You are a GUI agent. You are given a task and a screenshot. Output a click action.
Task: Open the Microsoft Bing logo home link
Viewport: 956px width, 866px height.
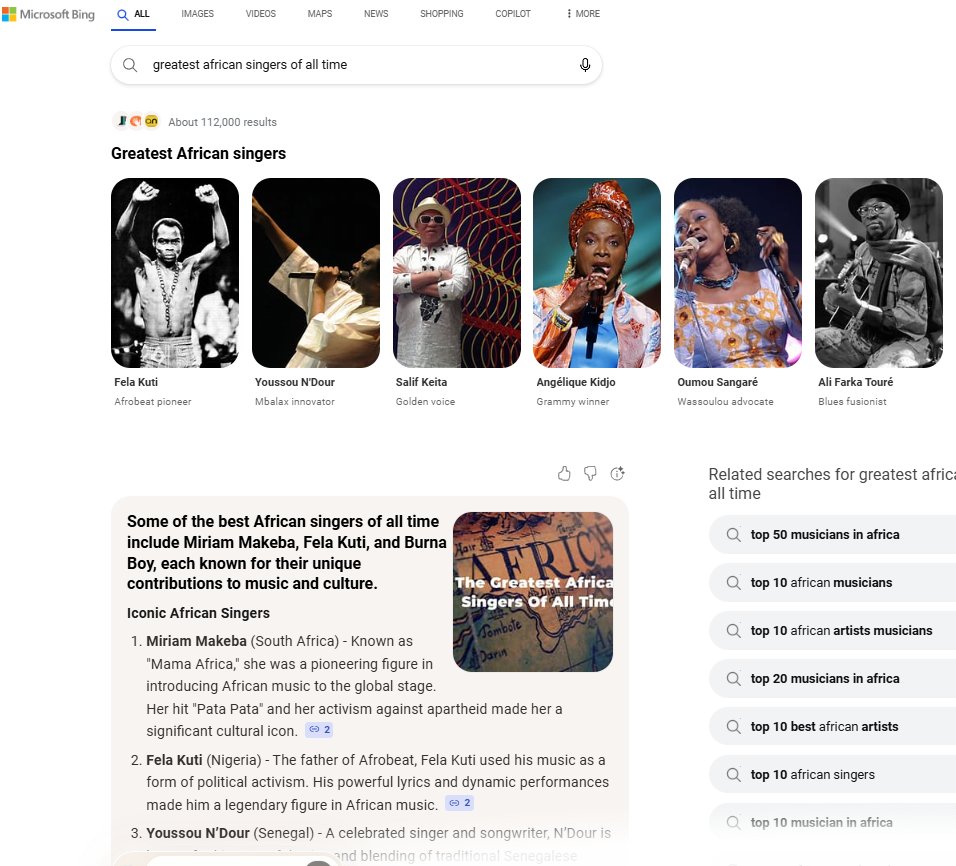(49, 14)
